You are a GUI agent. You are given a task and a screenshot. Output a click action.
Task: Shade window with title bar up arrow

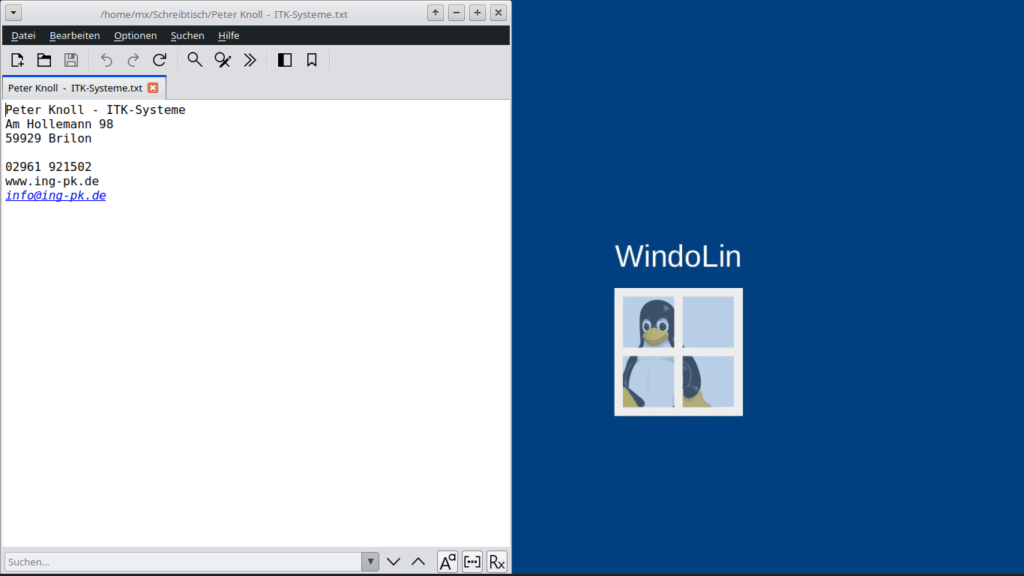click(x=436, y=12)
